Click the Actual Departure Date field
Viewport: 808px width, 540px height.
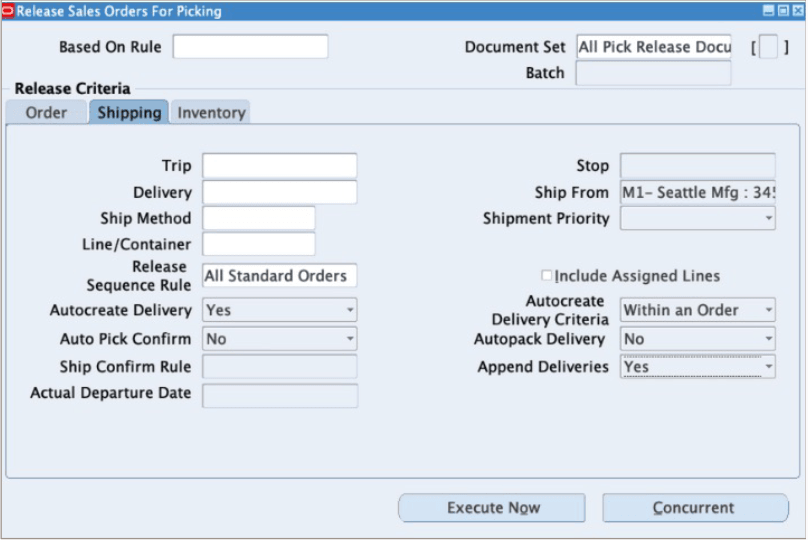279,396
